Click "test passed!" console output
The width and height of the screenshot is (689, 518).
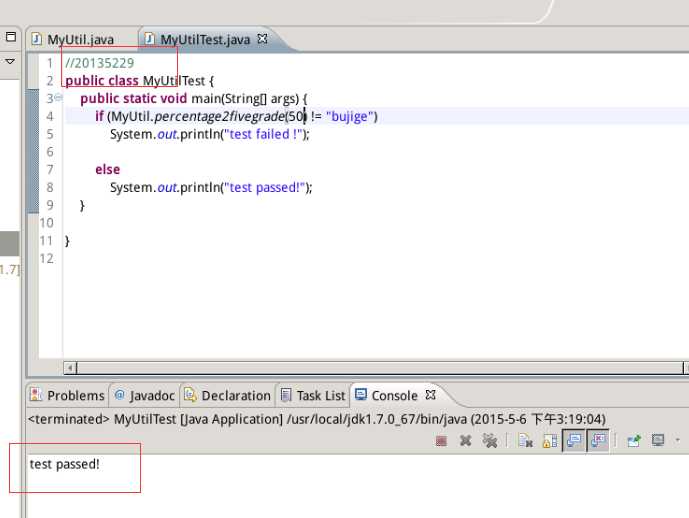click(x=65, y=464)
